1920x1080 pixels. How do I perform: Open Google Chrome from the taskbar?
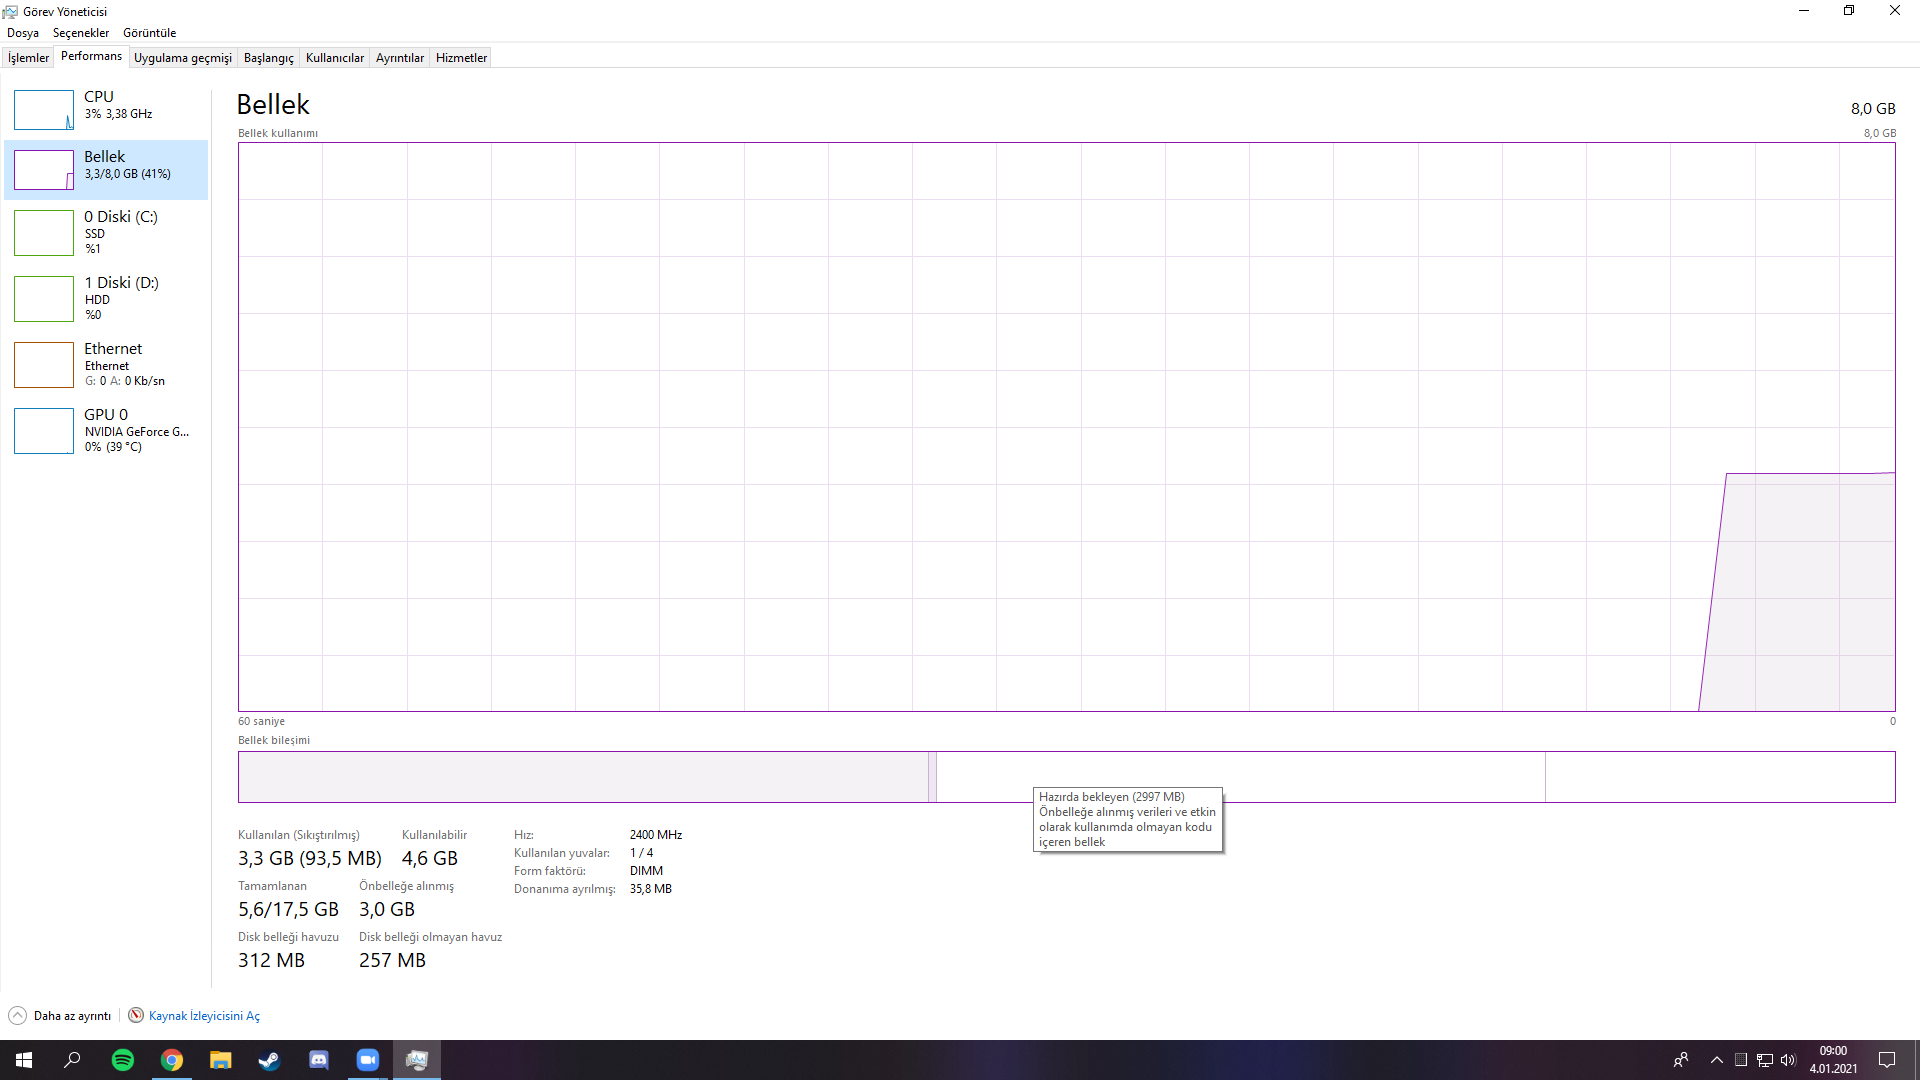click(172, 1060)
